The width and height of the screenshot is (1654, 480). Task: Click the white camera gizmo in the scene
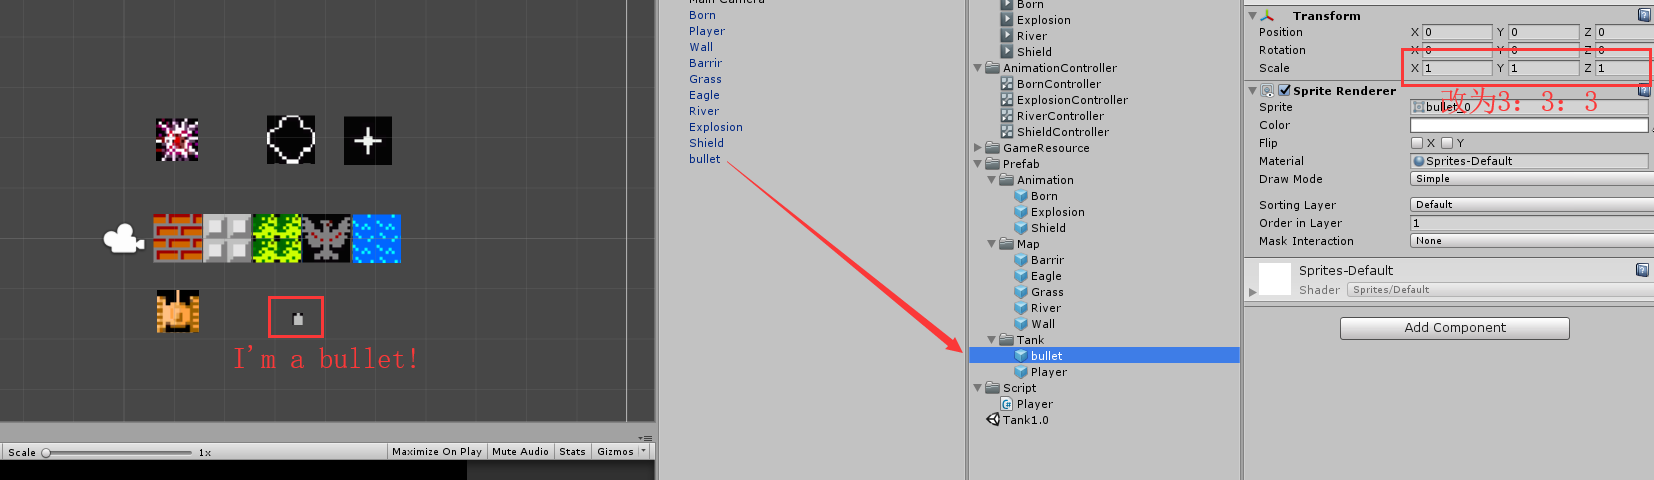tap(123, 239)
